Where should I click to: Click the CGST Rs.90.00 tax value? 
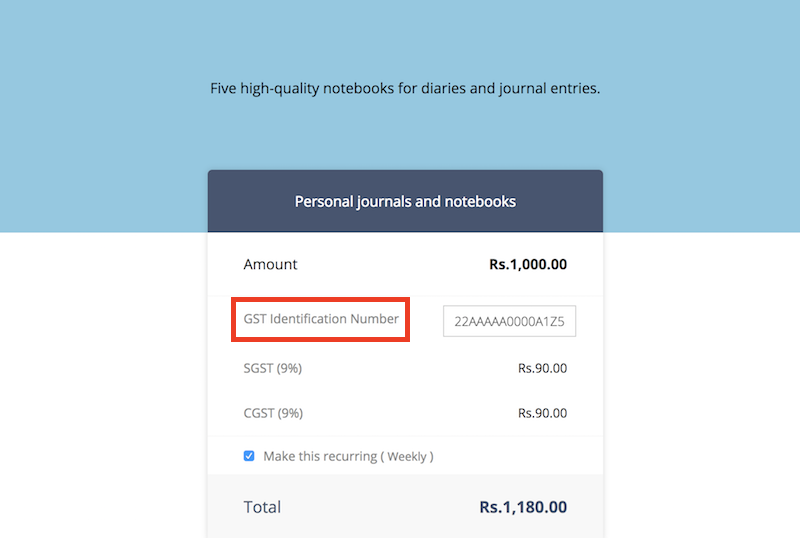click(x=542, y=413)
